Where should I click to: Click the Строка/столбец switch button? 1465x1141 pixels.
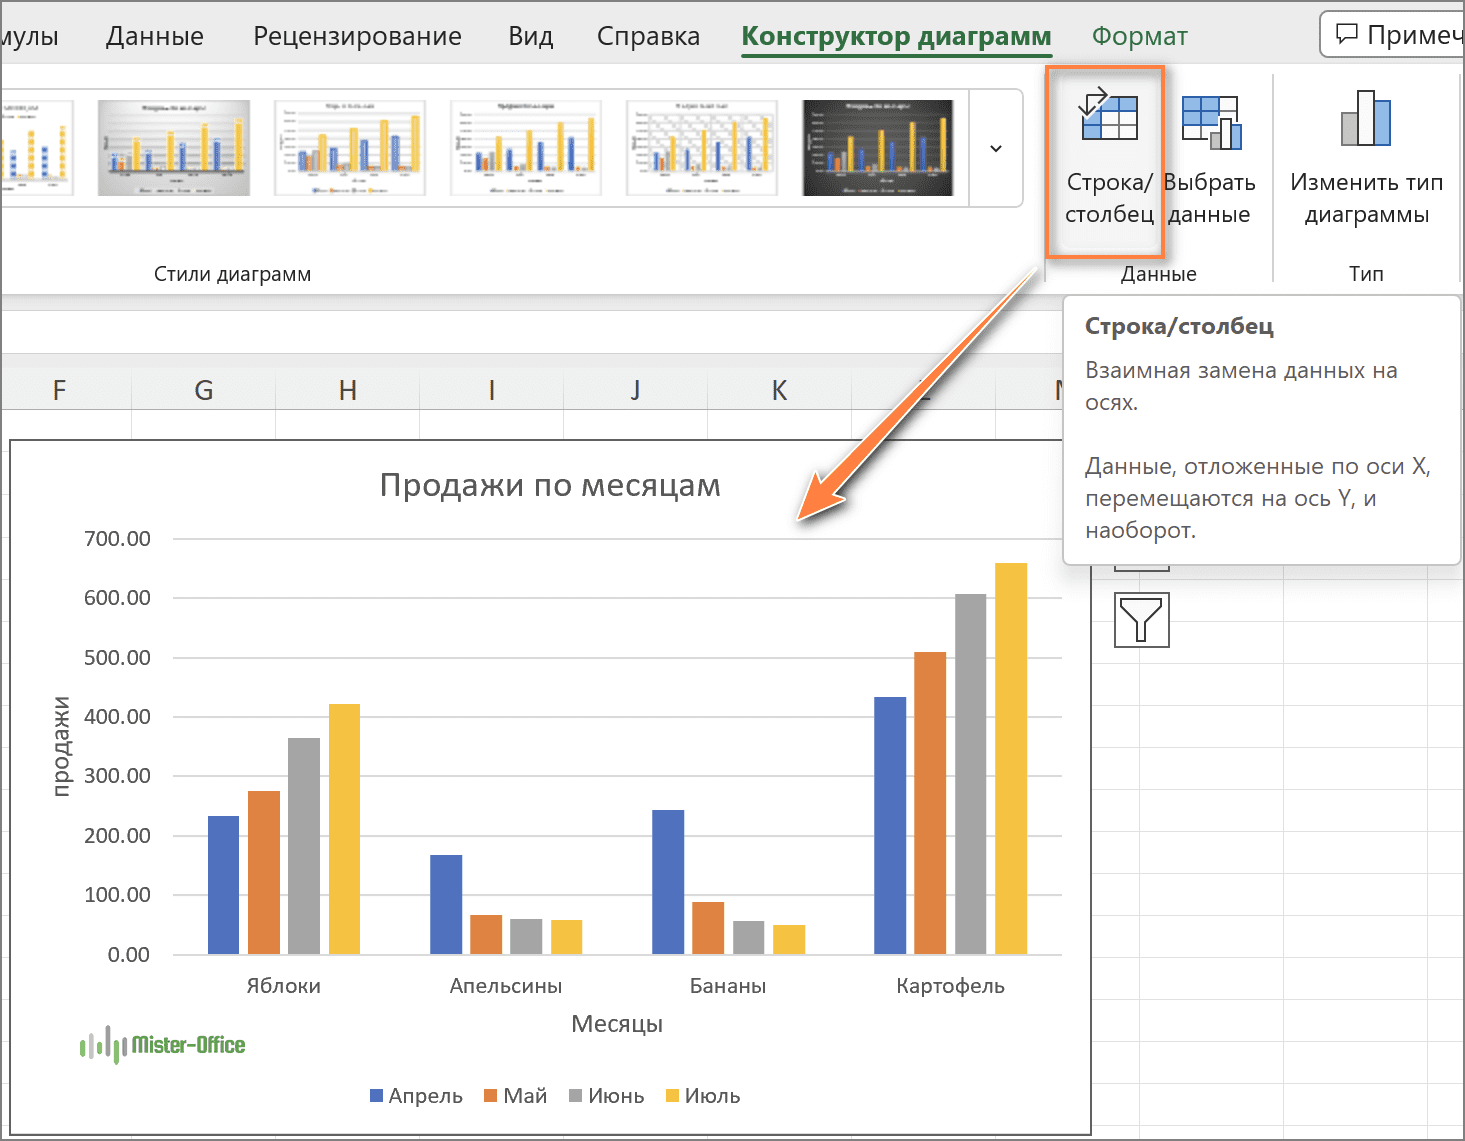coord(1107,160)
